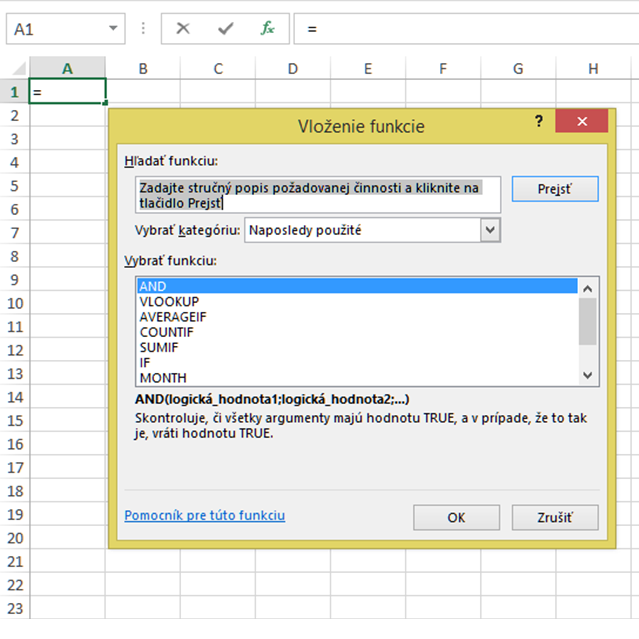Click the Cancel X icon in formula bar
639x639 pixels.
(x=183, y=29)
